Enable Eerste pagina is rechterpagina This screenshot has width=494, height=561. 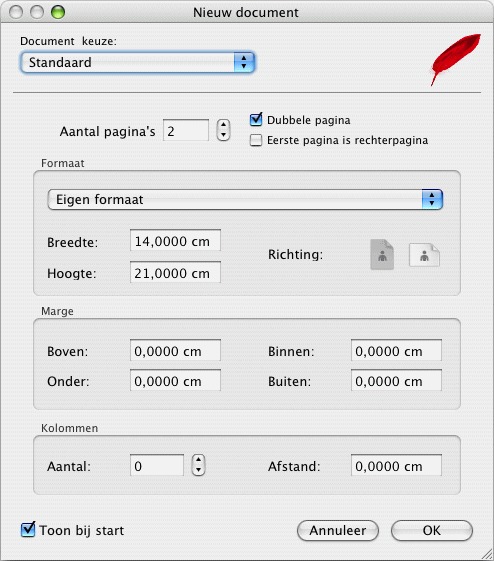tap(256, 140)
